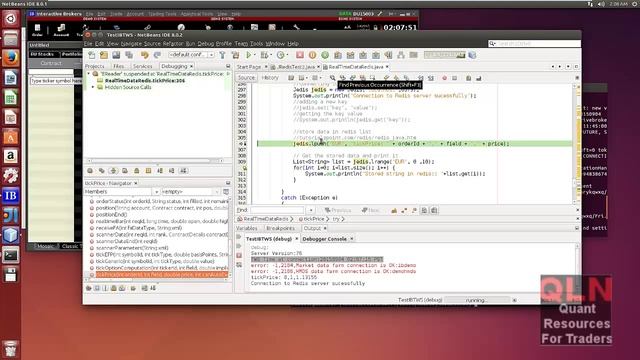This screenshot has height=360, width=640.
Task: Click the Save All toolbar icon
Action: click(x=129, y=55)
